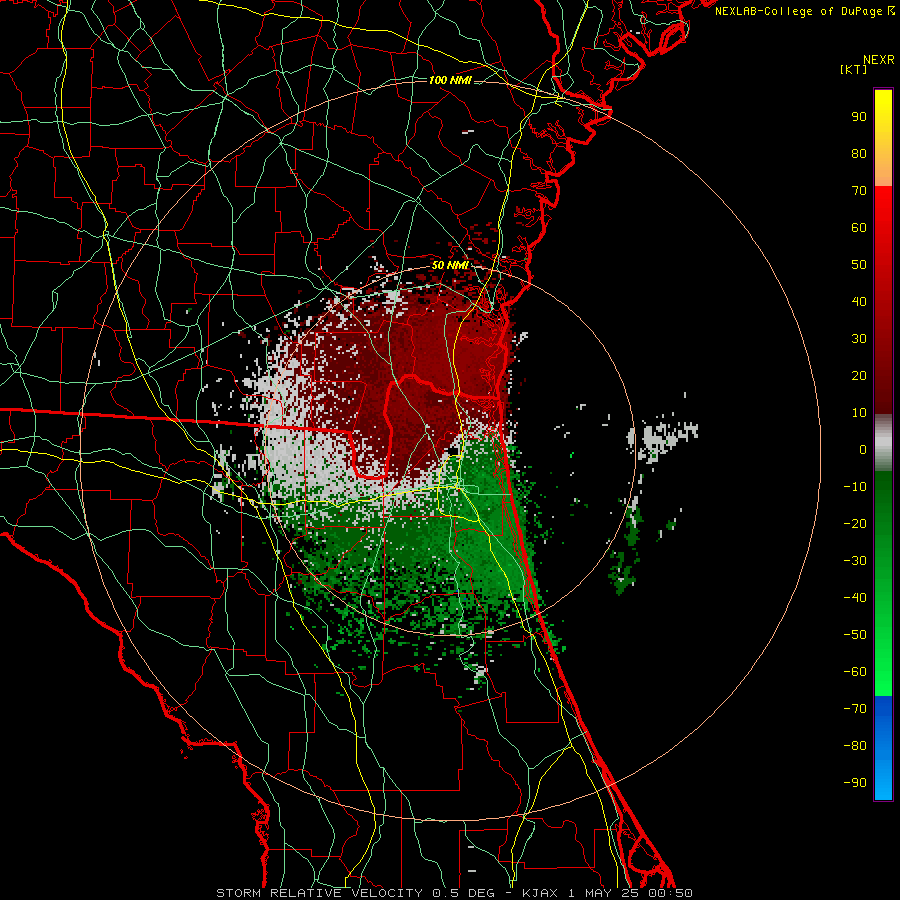Image resolution: width=900 pixels, height=900 pixels.
Task: Click the "[KT]" units label
Action: [854, 69]
